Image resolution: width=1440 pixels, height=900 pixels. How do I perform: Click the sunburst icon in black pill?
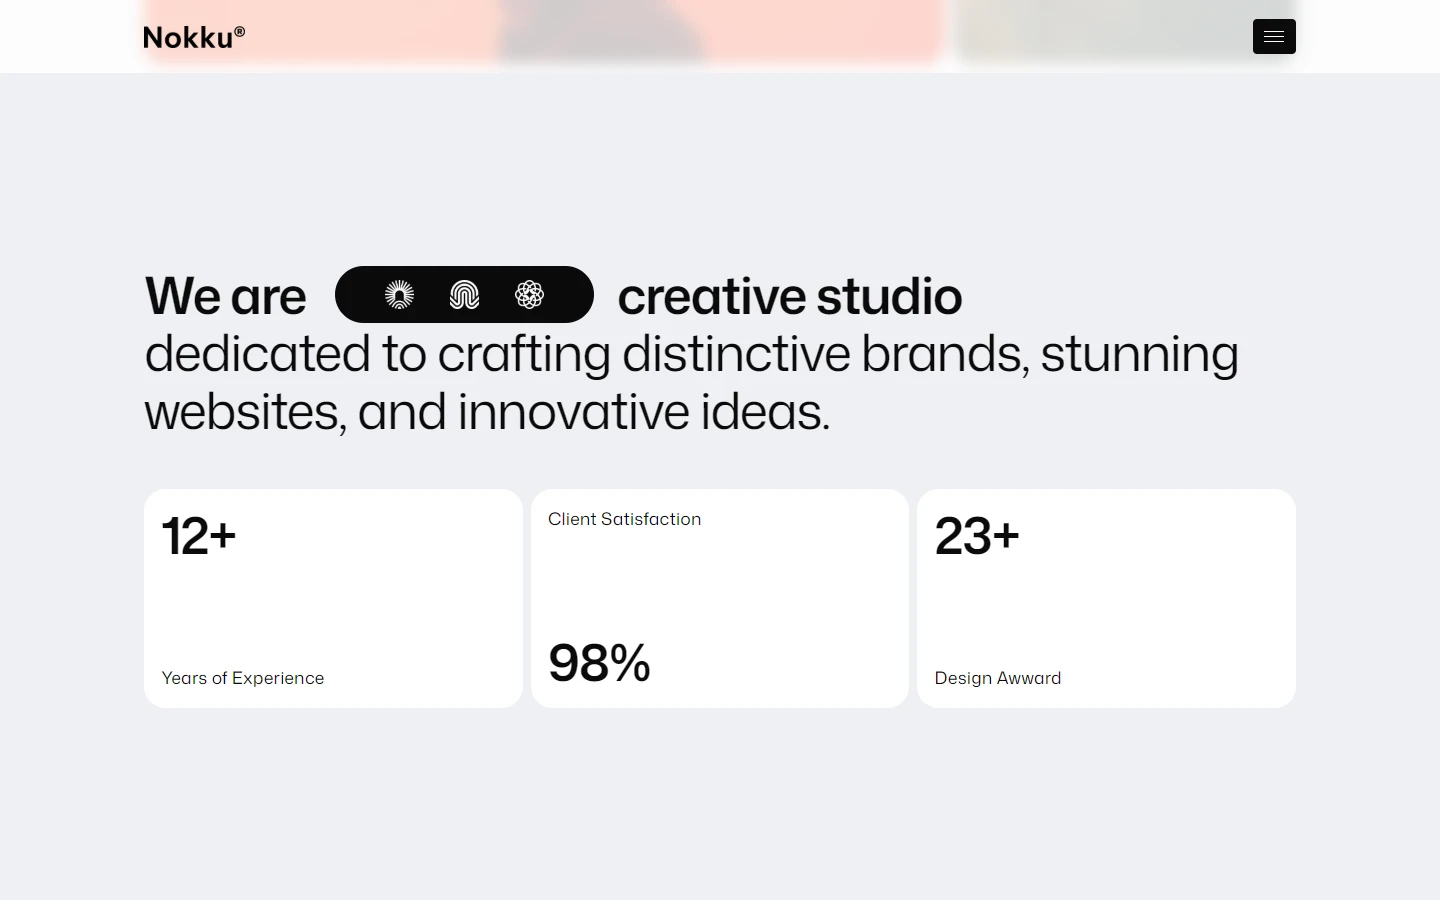click(399, 295)
